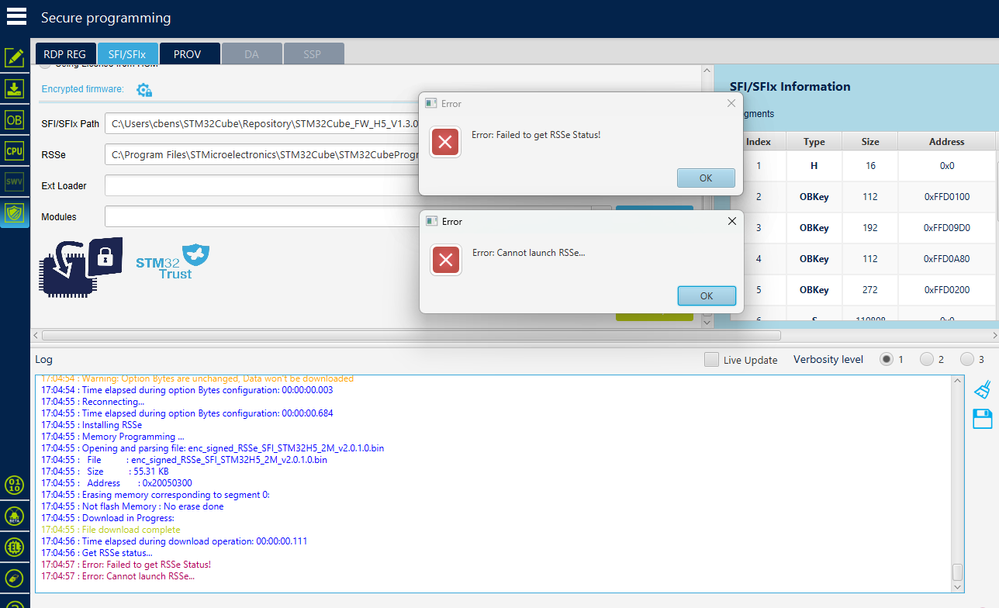This screenshot has width=999, height=608.
Task: Open the EL external loader sidebar icon
Action: pyautogui.click(x=14, y=547)
